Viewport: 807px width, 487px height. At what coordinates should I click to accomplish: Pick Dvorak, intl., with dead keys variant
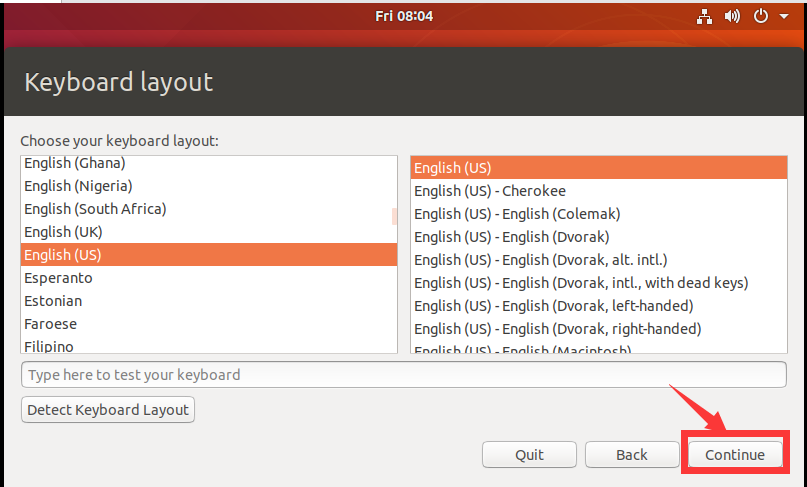tap(599, 283)
